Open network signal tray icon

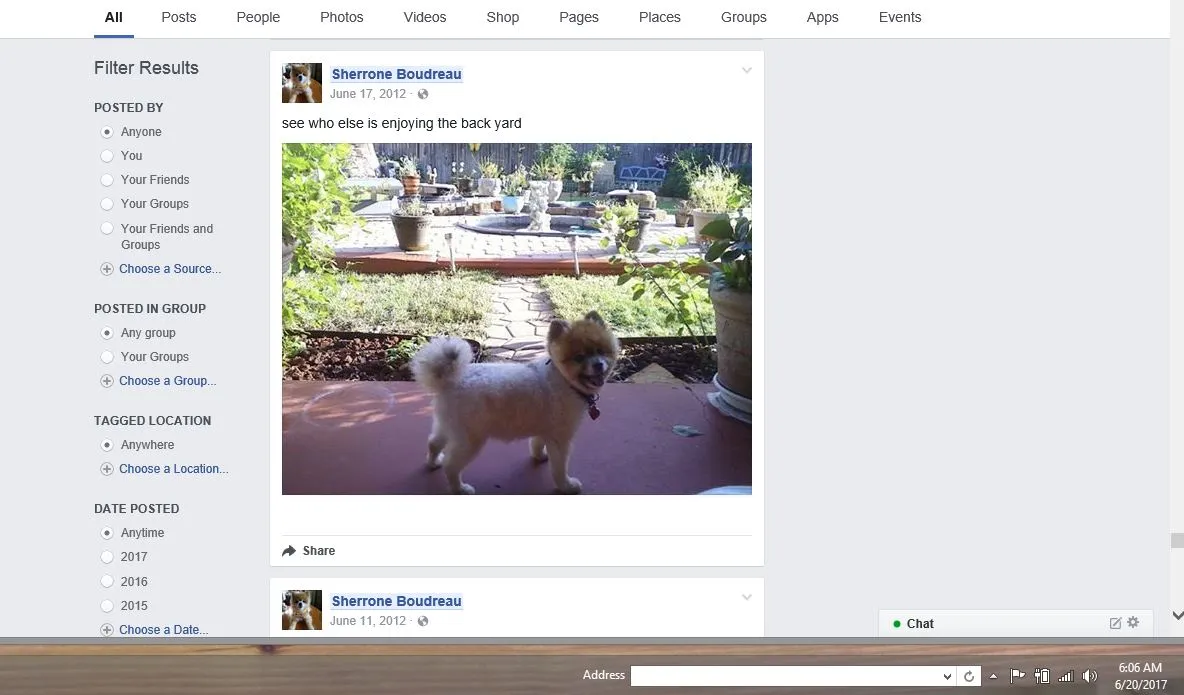[x=1066, y=676]
